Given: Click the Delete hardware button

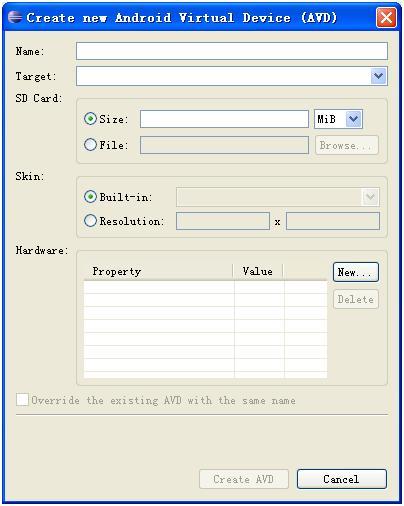Looking at the screenshot, I should point(356,299).
